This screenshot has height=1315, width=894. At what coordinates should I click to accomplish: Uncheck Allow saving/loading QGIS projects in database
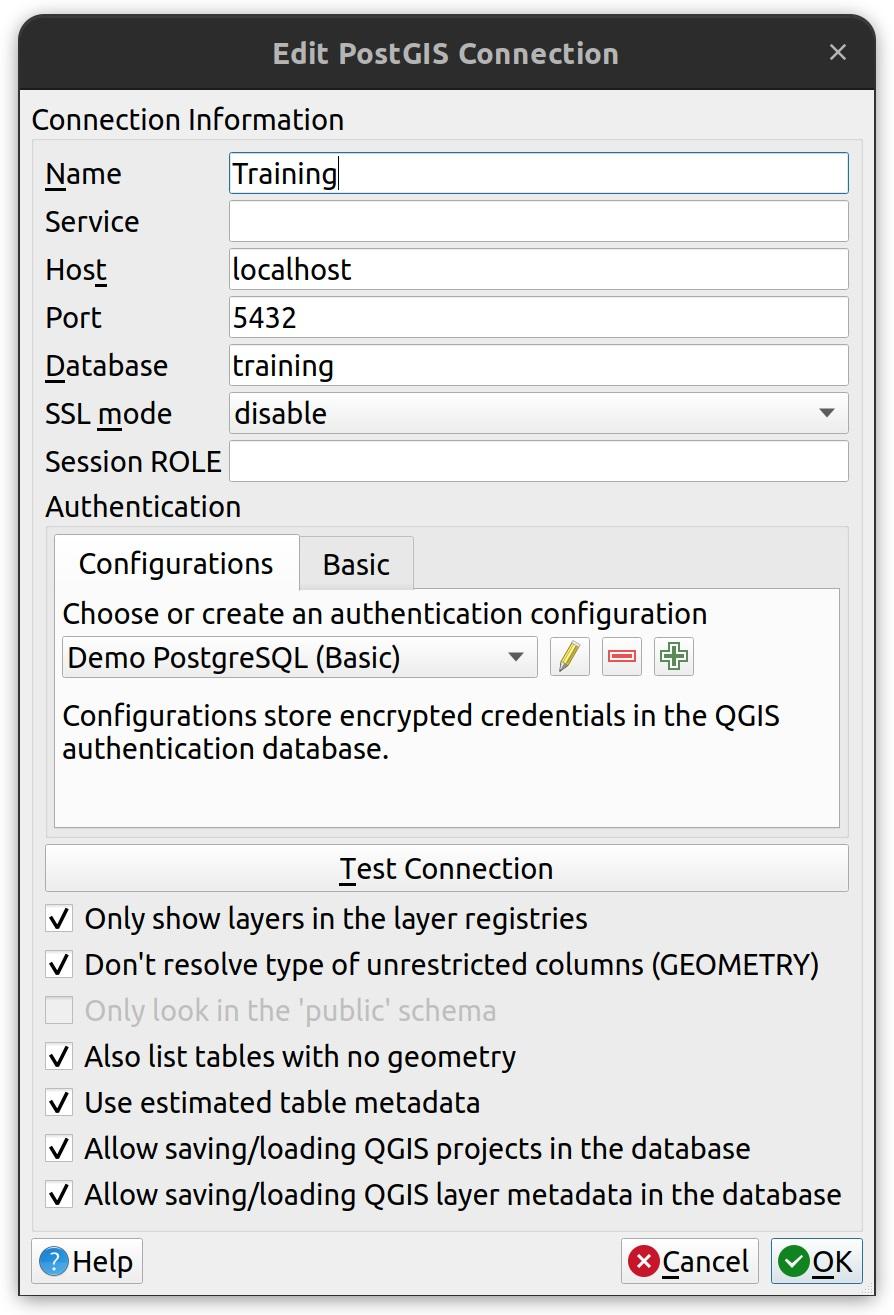coord(60,1148)
